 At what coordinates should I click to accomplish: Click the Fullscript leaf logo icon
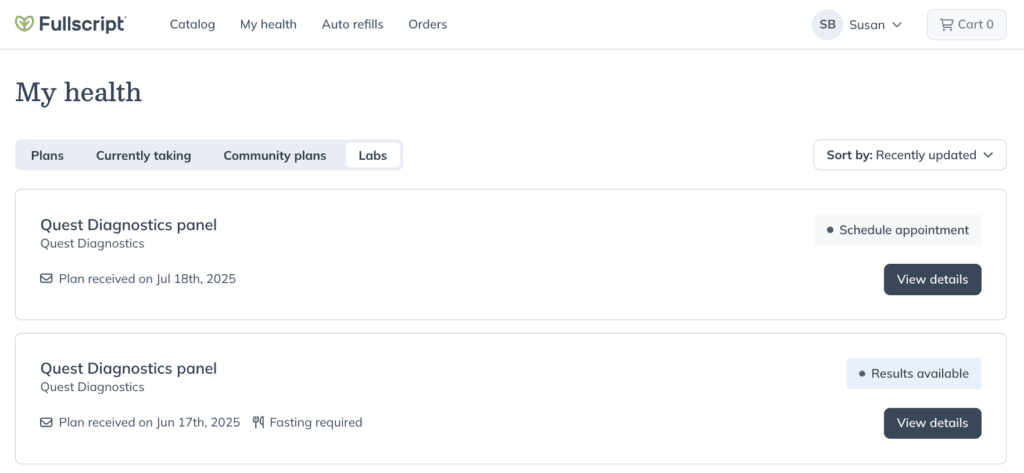[x=24, y=24]
